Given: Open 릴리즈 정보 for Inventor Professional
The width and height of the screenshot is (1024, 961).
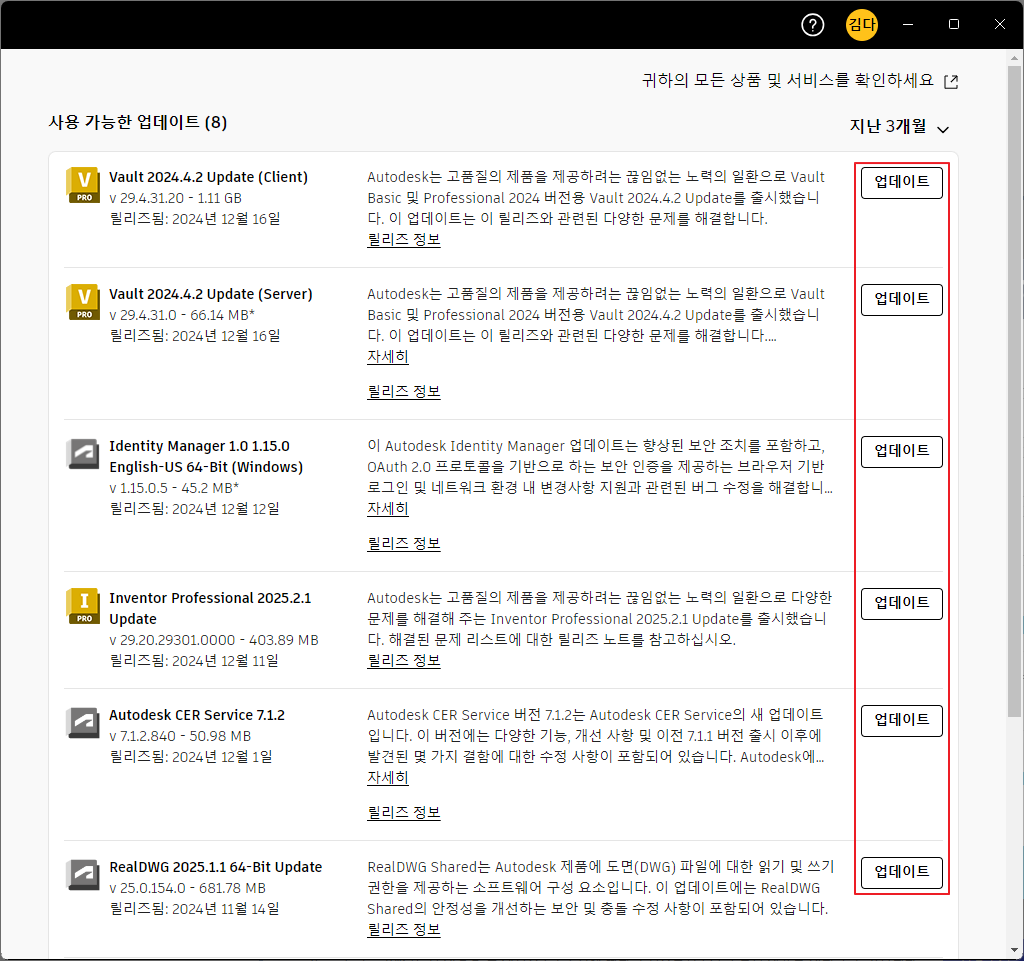Looking at the screenshot, I should (x=404, y=661).
